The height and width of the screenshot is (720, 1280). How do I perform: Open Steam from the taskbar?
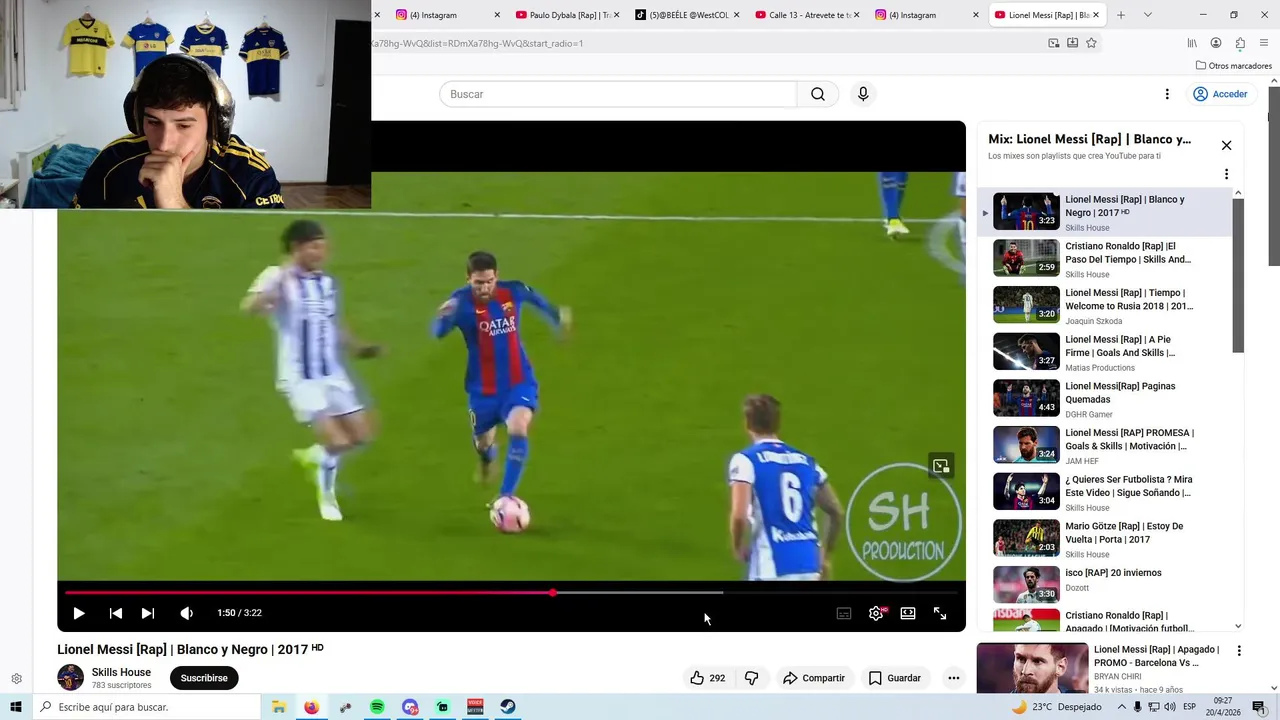click(x=508, y=707)
